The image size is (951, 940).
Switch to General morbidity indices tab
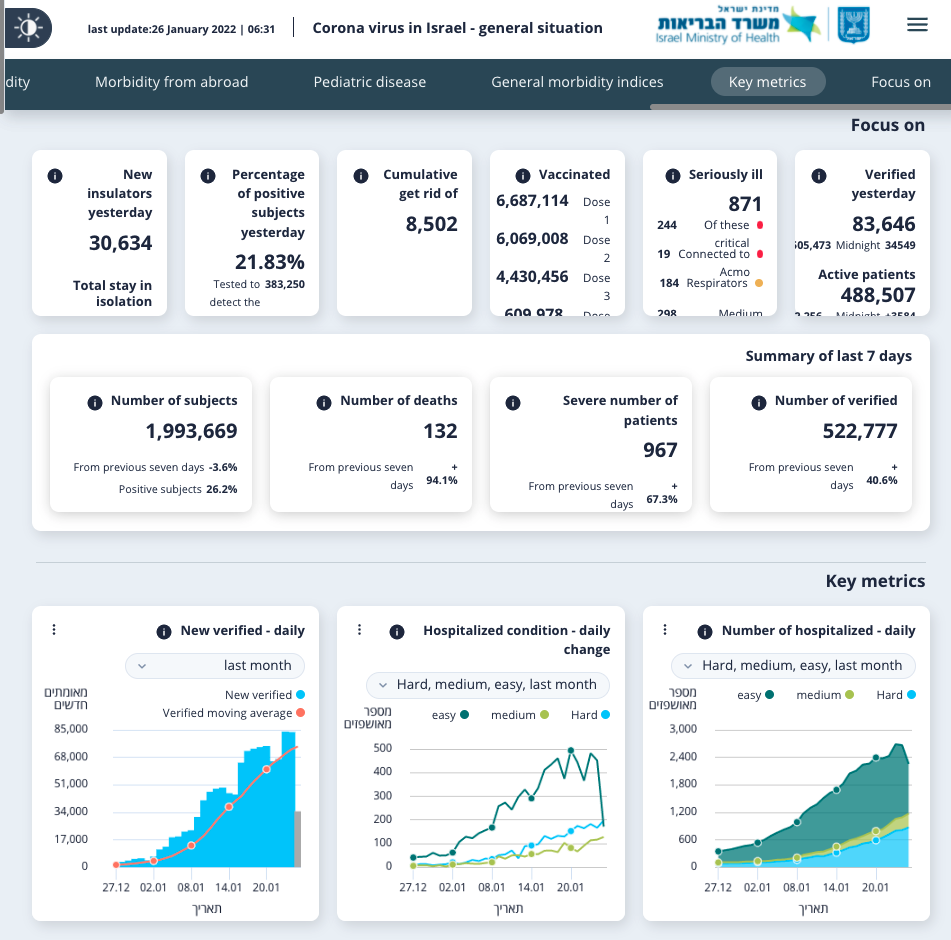(x=577, y=82)
